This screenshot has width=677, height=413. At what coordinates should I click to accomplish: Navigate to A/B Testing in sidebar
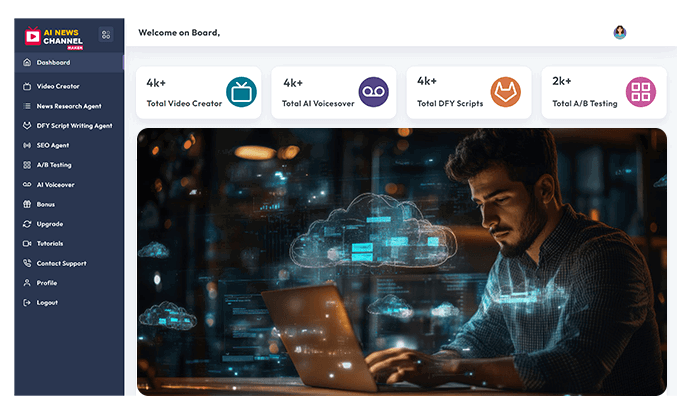pos(54,165)
